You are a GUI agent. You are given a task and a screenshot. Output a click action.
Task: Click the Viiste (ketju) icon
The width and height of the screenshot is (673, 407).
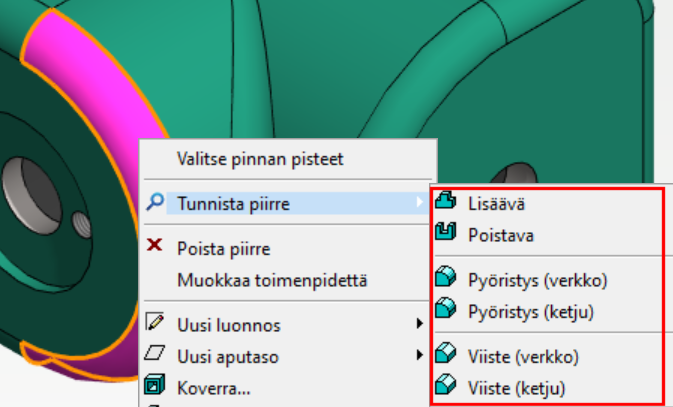tap(447, 387)
